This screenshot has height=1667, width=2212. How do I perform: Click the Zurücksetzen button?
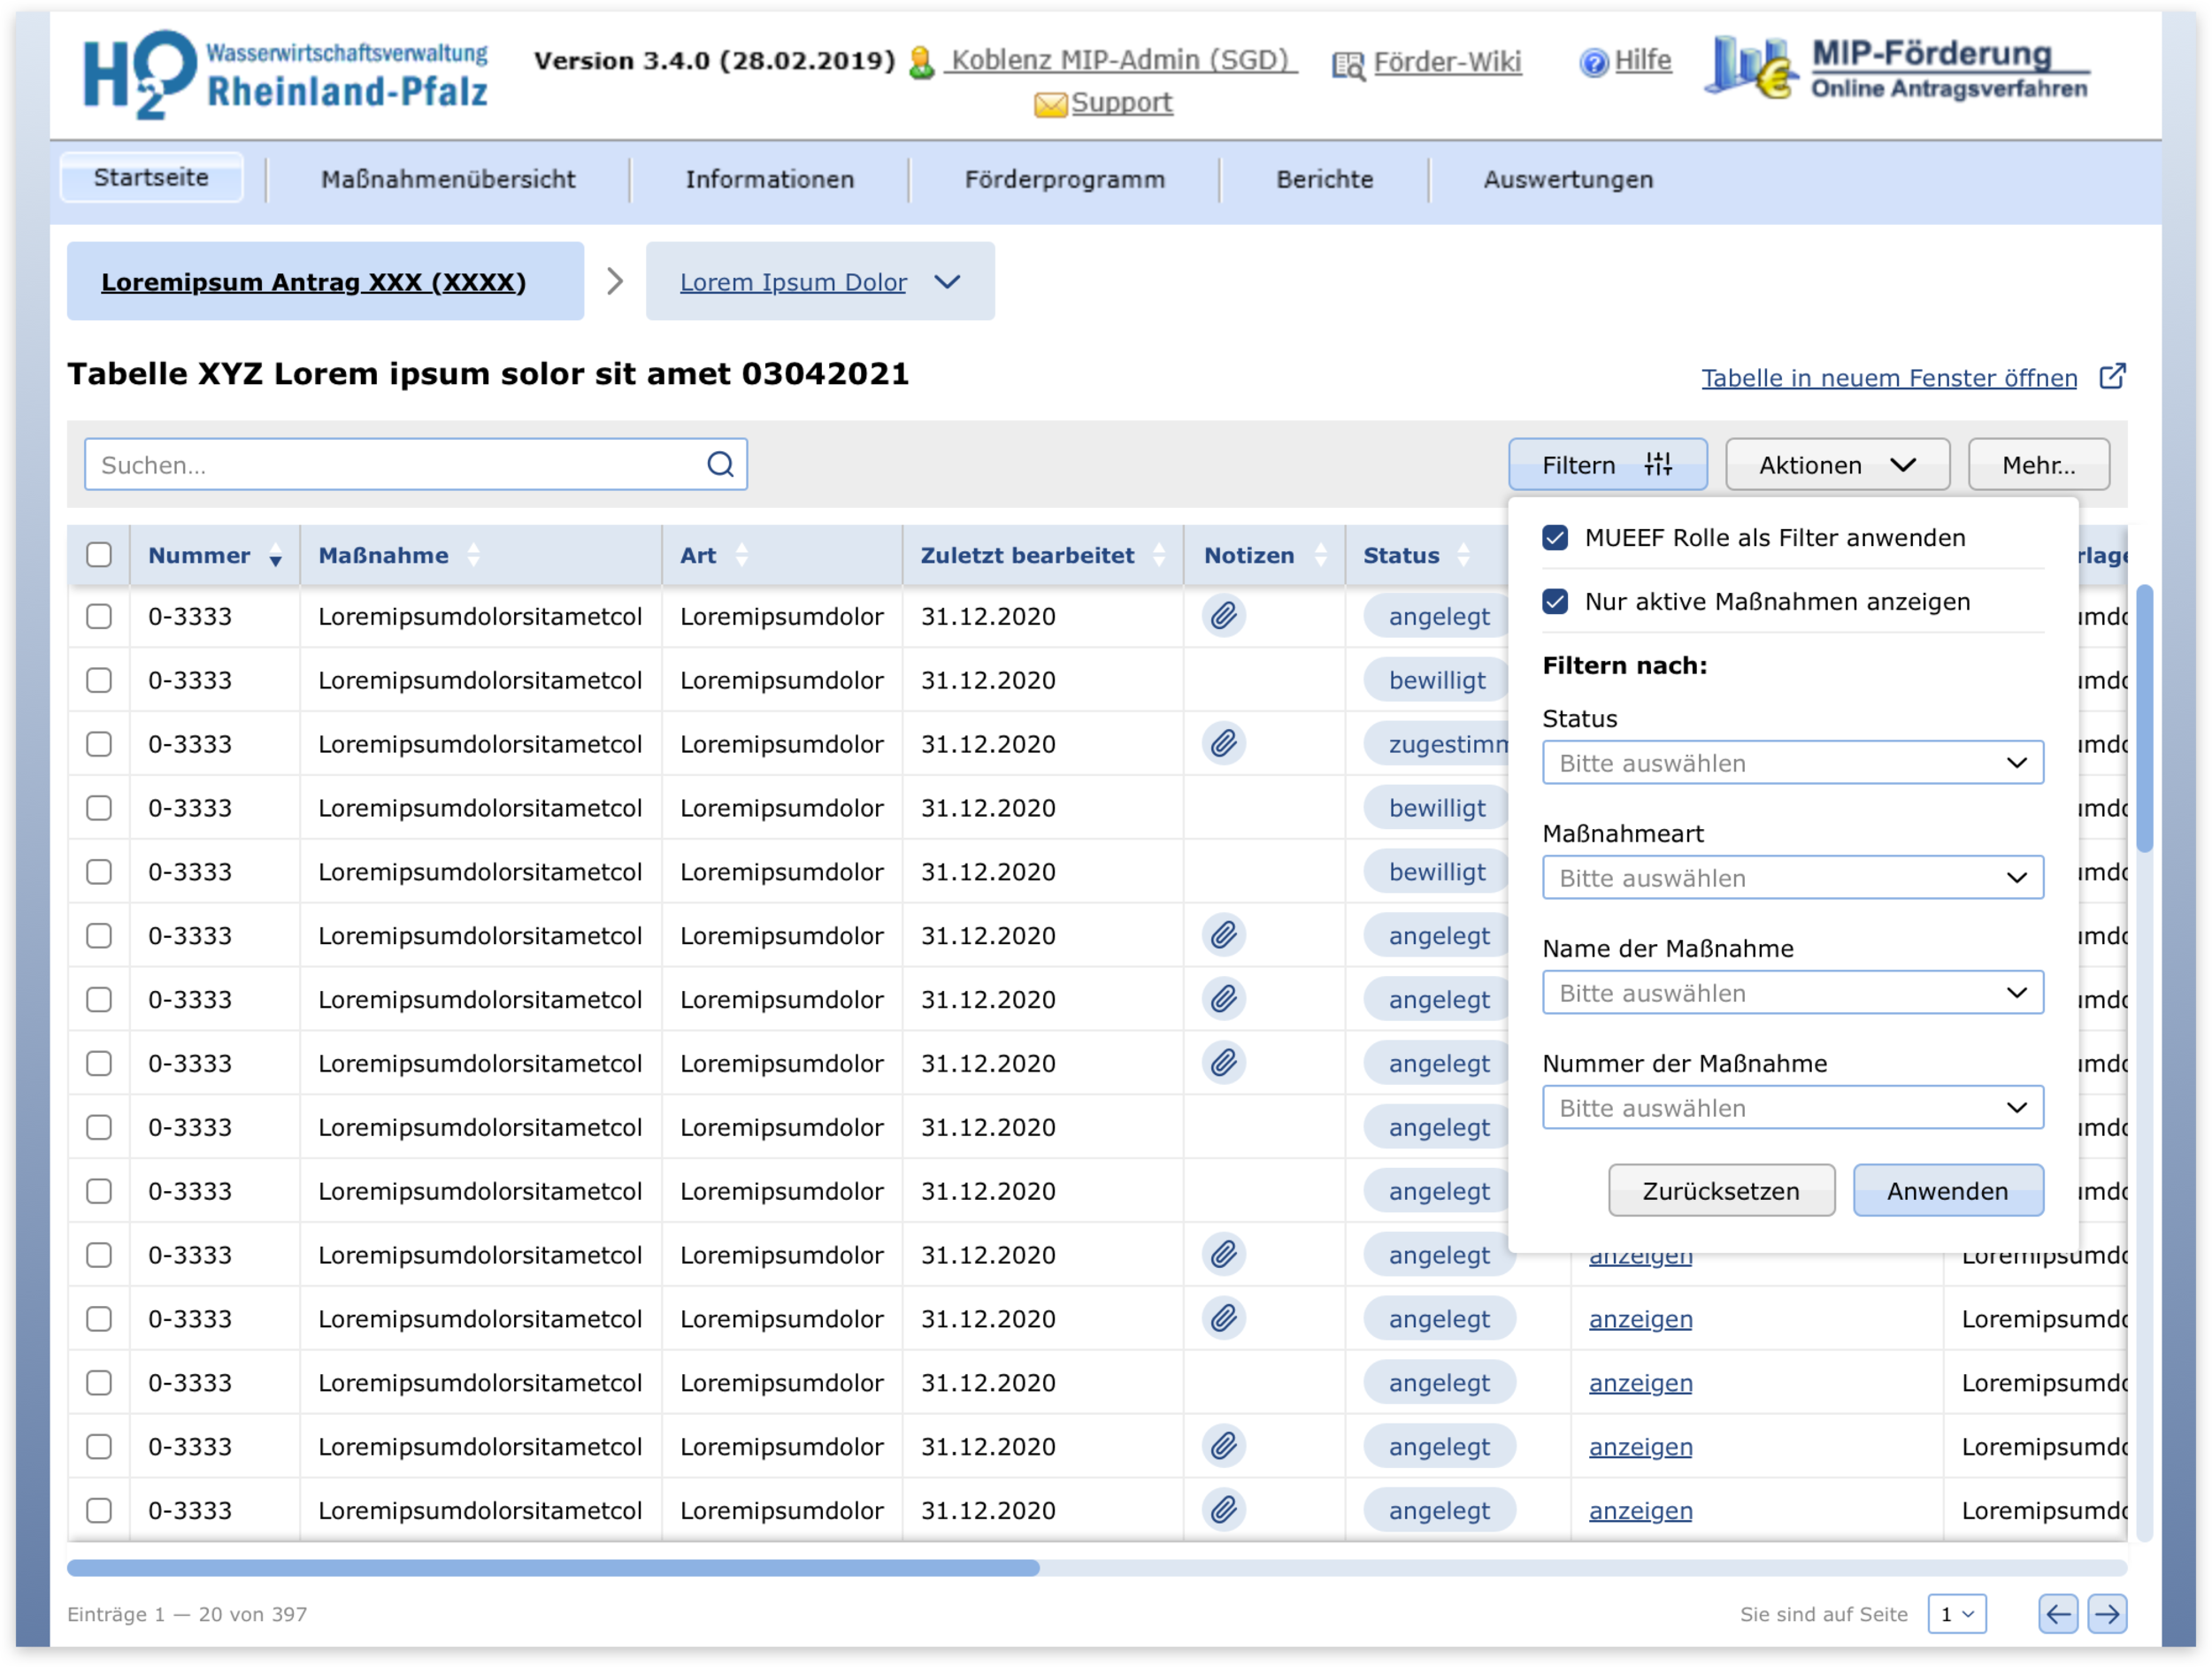coord(1720,1191)
